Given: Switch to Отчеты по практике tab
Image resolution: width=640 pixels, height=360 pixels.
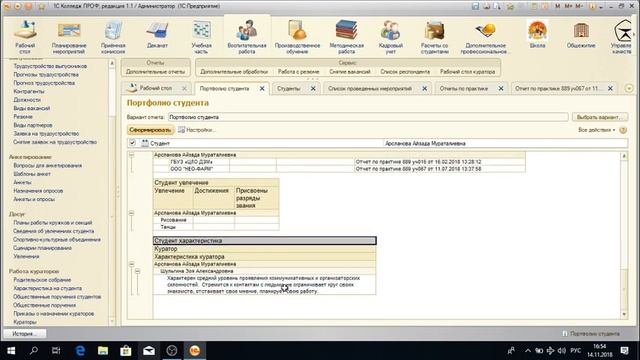Looking at the screenshot, I should click(464, 89).
